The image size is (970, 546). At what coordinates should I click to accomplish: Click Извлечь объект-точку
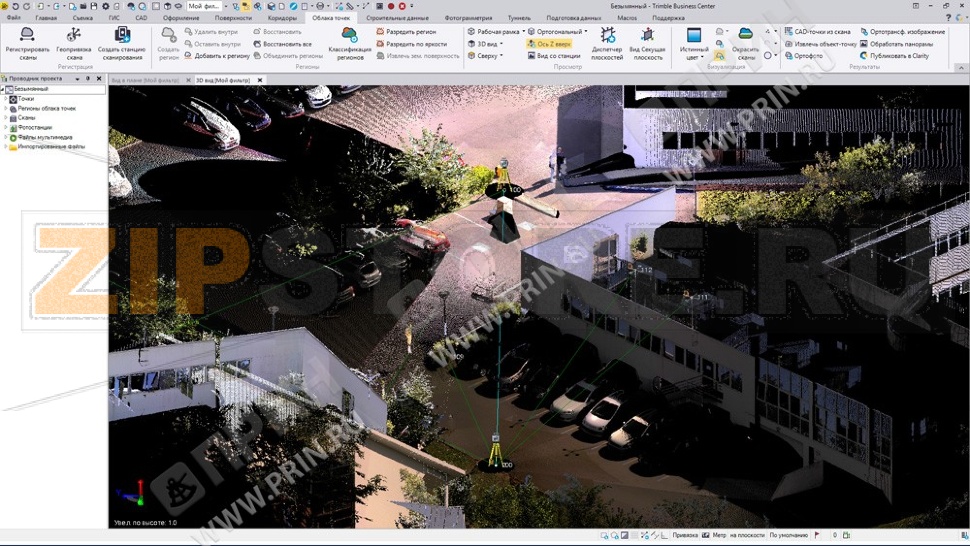[821, 44]
